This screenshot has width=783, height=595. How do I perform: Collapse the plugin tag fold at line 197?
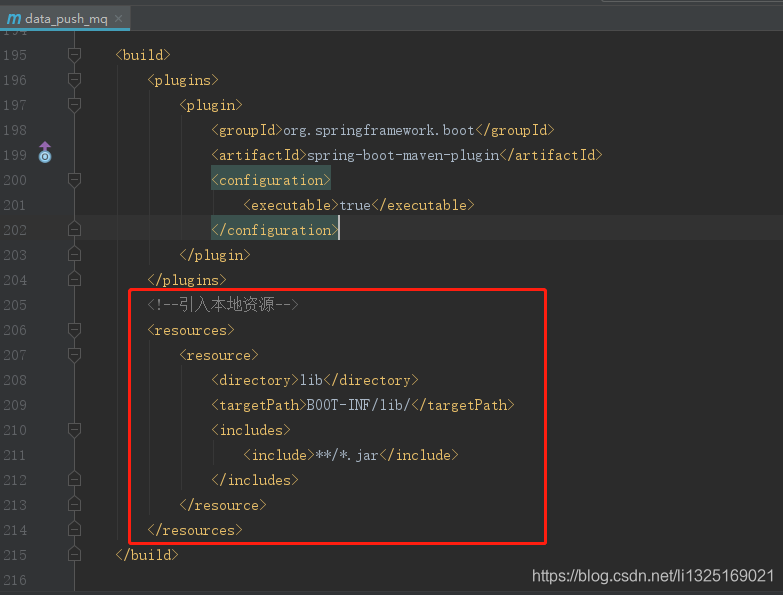(x=74, y=105)
